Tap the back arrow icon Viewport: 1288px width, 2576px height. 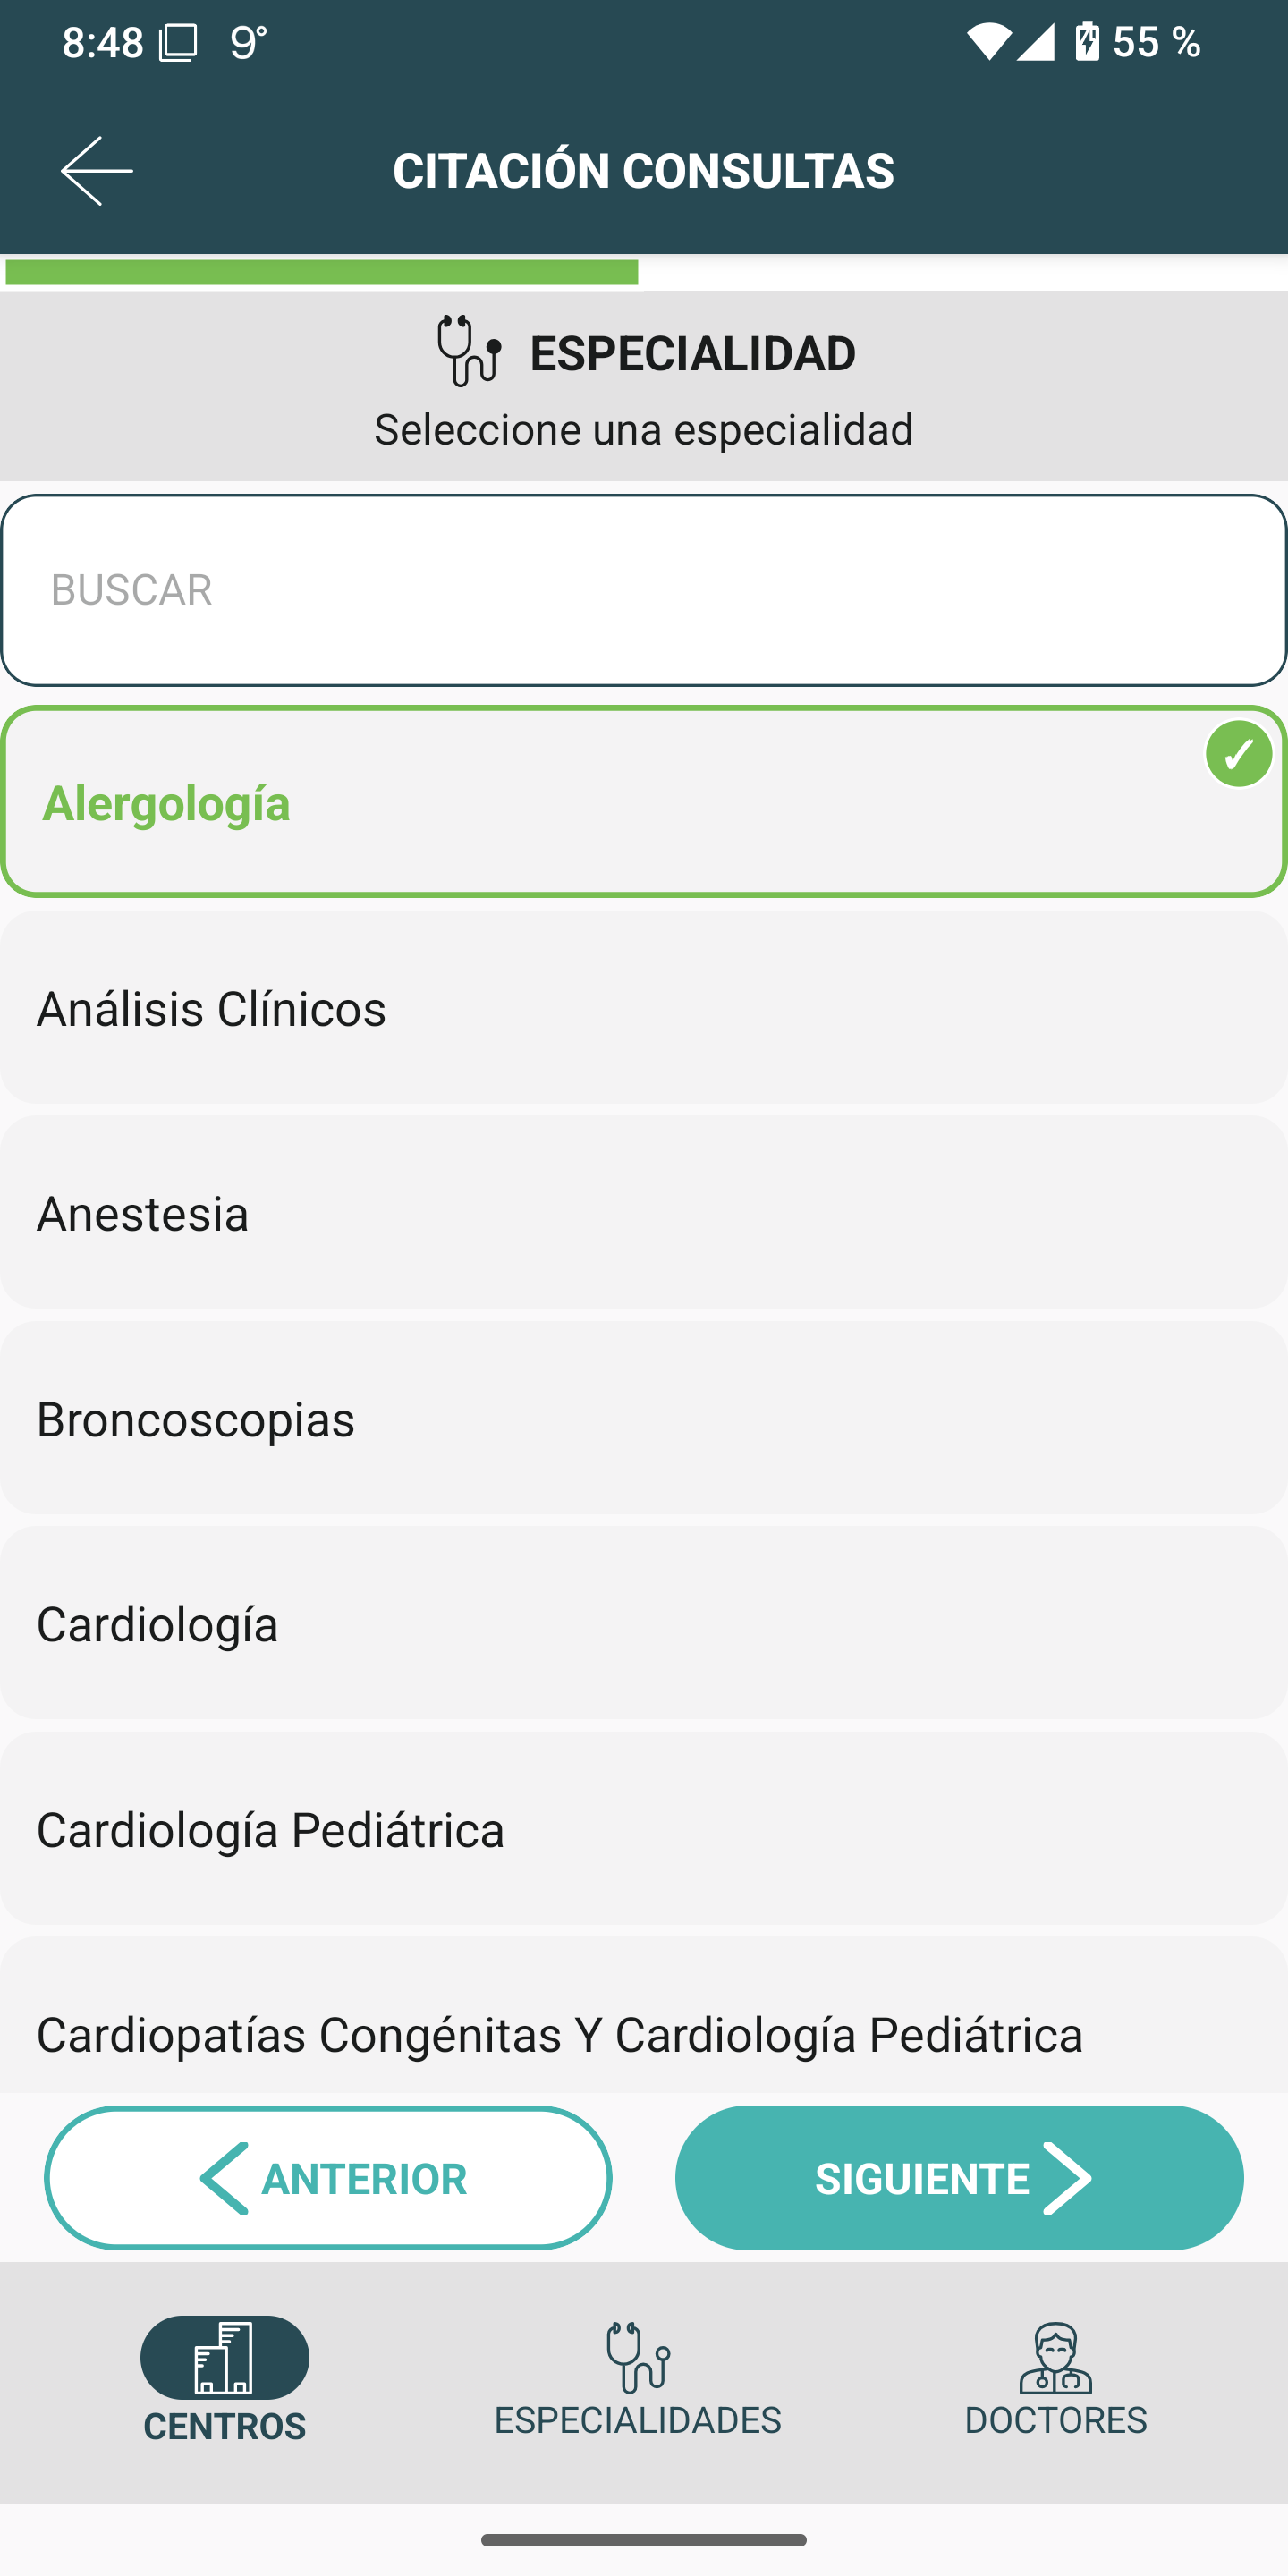pos(97,171)
